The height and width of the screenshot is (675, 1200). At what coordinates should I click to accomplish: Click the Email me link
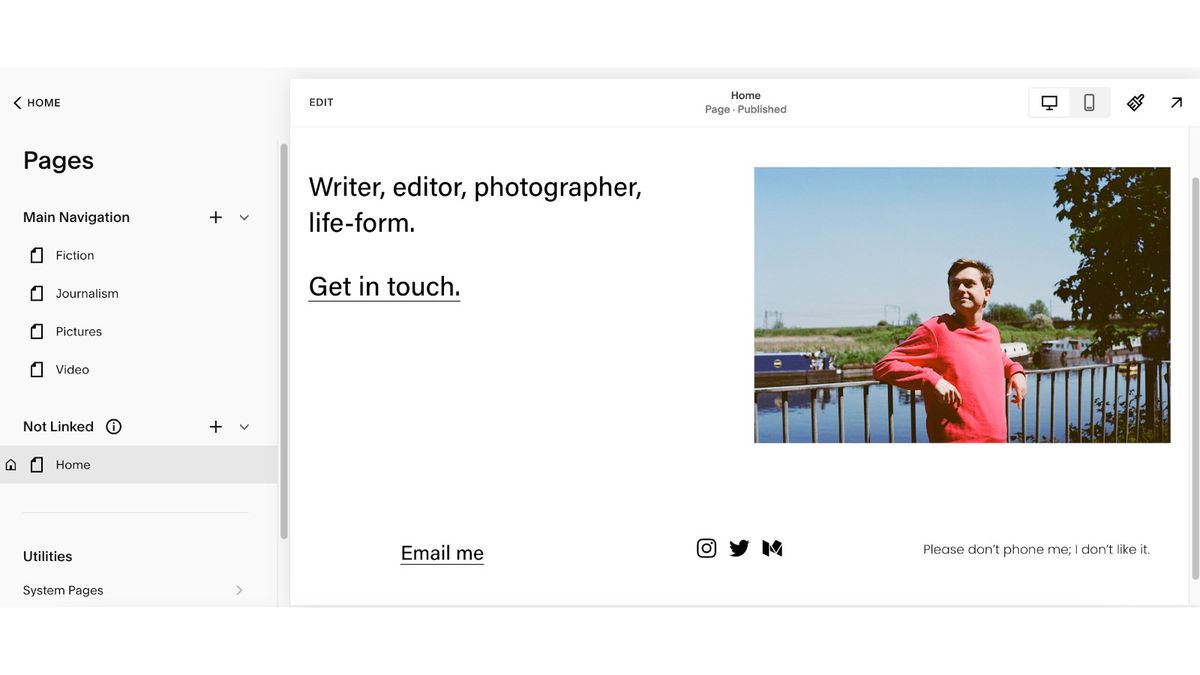pyautogui.click(x=442, y=552)
